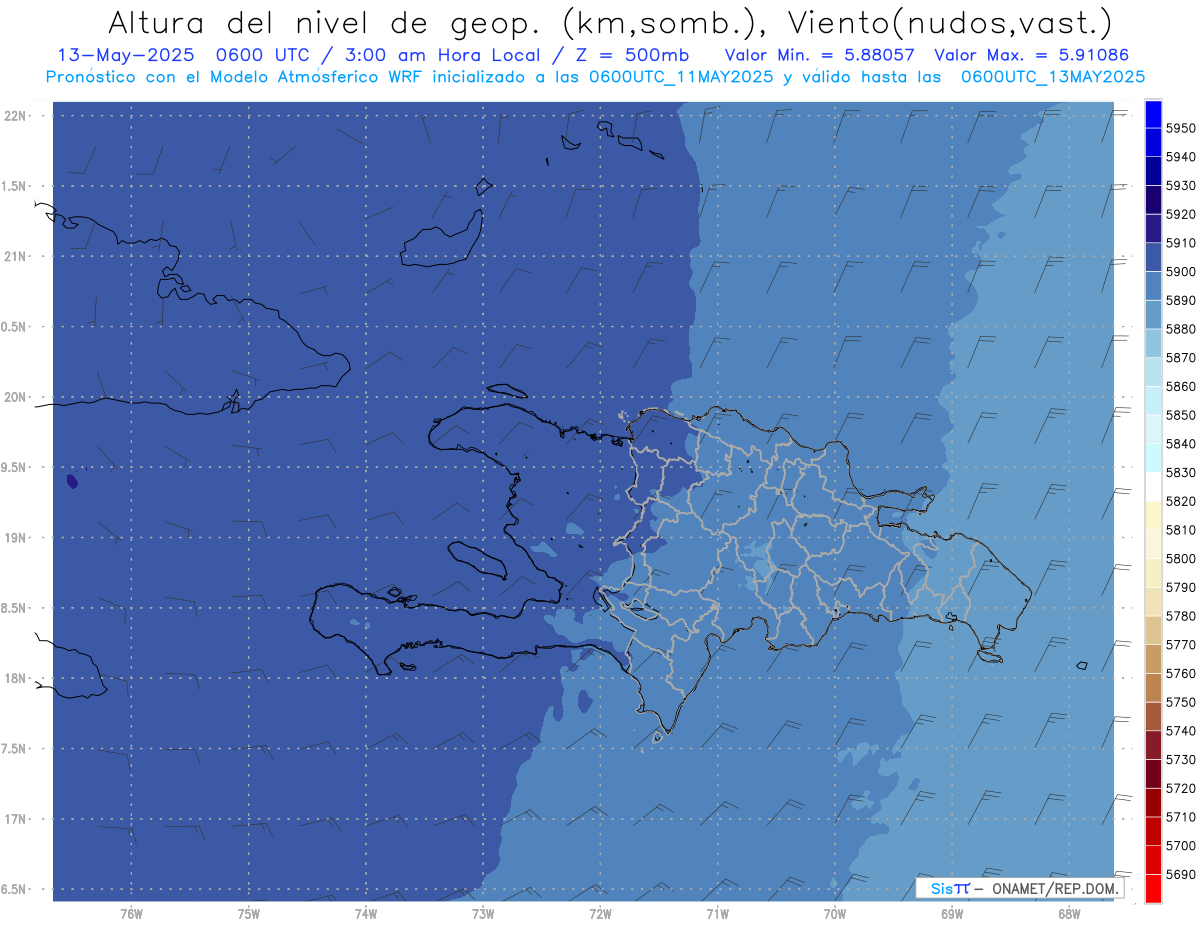Click the '5830' legend value
1200x927 pixels.
click(x=1181, y=472)
